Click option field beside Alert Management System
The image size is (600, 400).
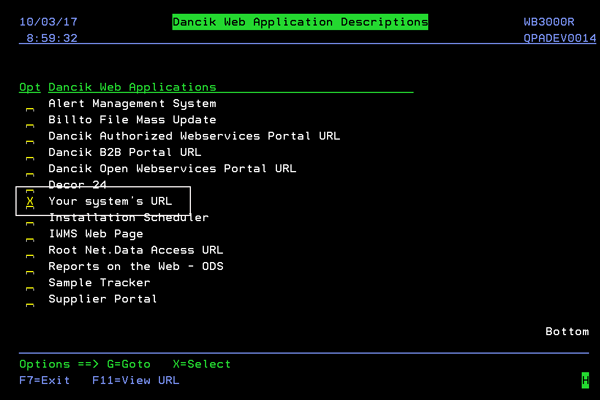coord(30,104)
